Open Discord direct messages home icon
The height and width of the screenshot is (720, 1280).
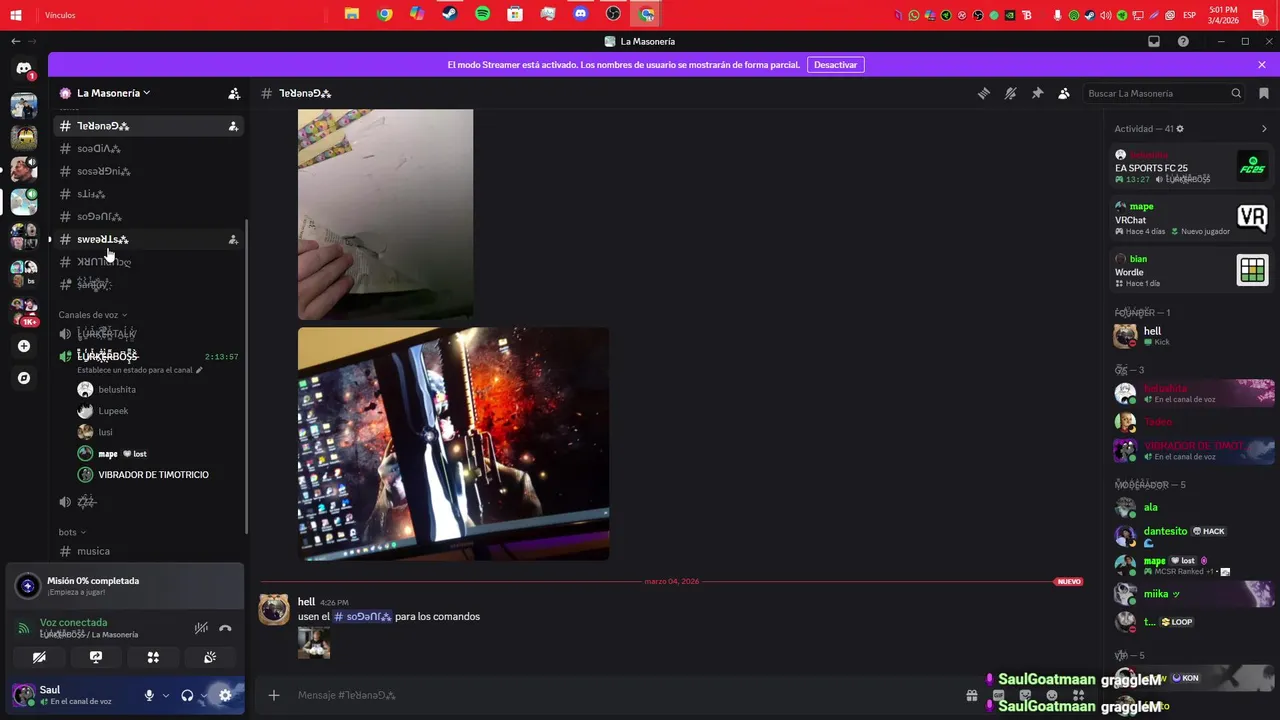pyautogui.click(x=24, y=68)
